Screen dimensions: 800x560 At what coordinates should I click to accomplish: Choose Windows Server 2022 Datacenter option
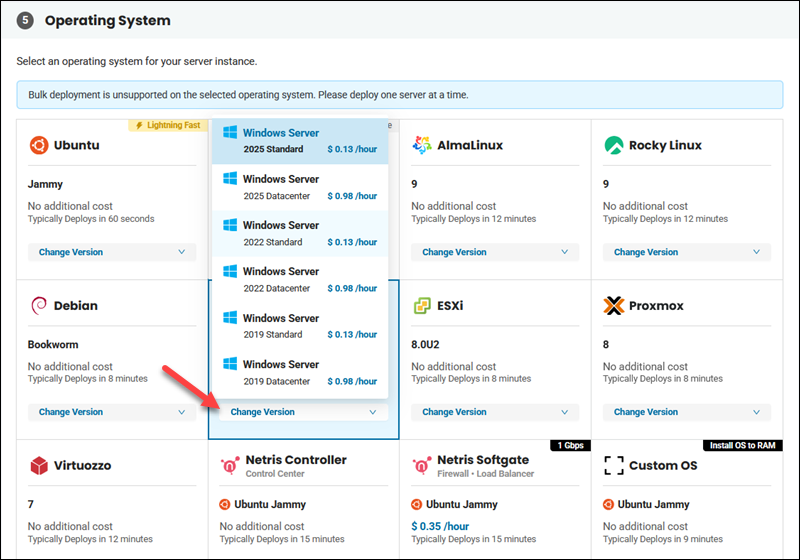(x=300, y=279)
